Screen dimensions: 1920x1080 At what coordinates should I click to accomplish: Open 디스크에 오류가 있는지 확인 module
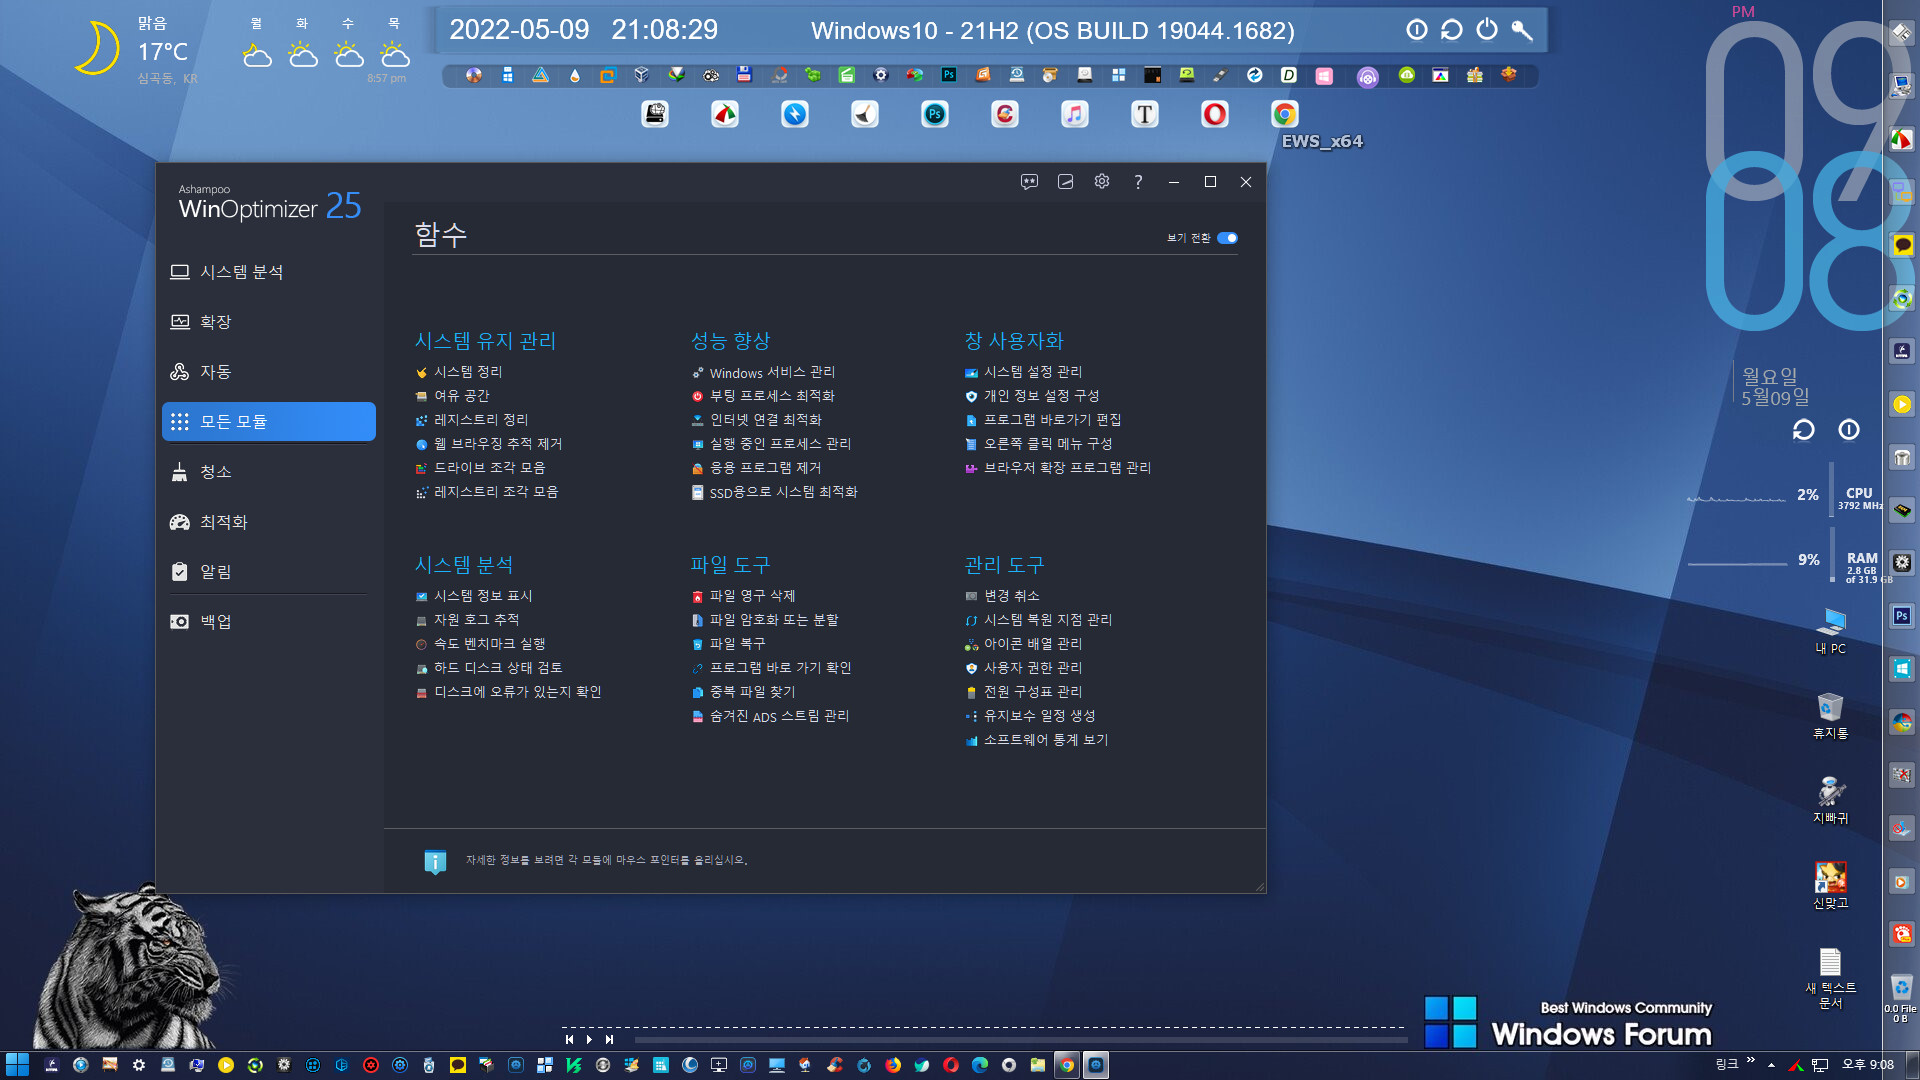508,692
